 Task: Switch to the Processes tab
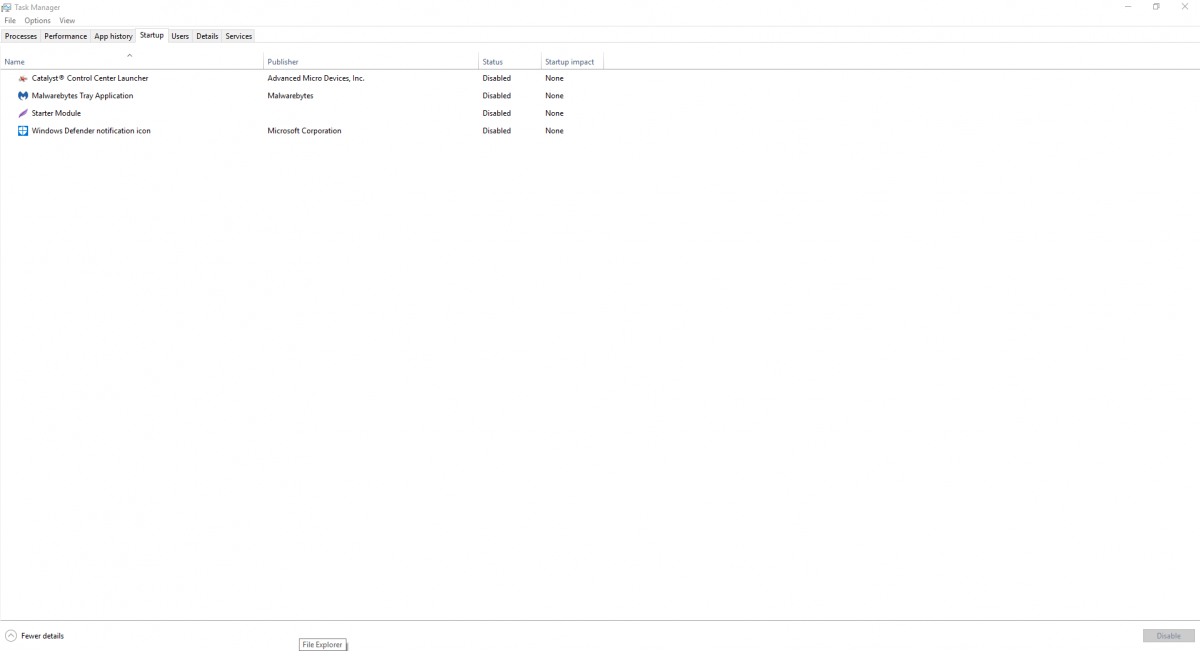coord(21,36)
